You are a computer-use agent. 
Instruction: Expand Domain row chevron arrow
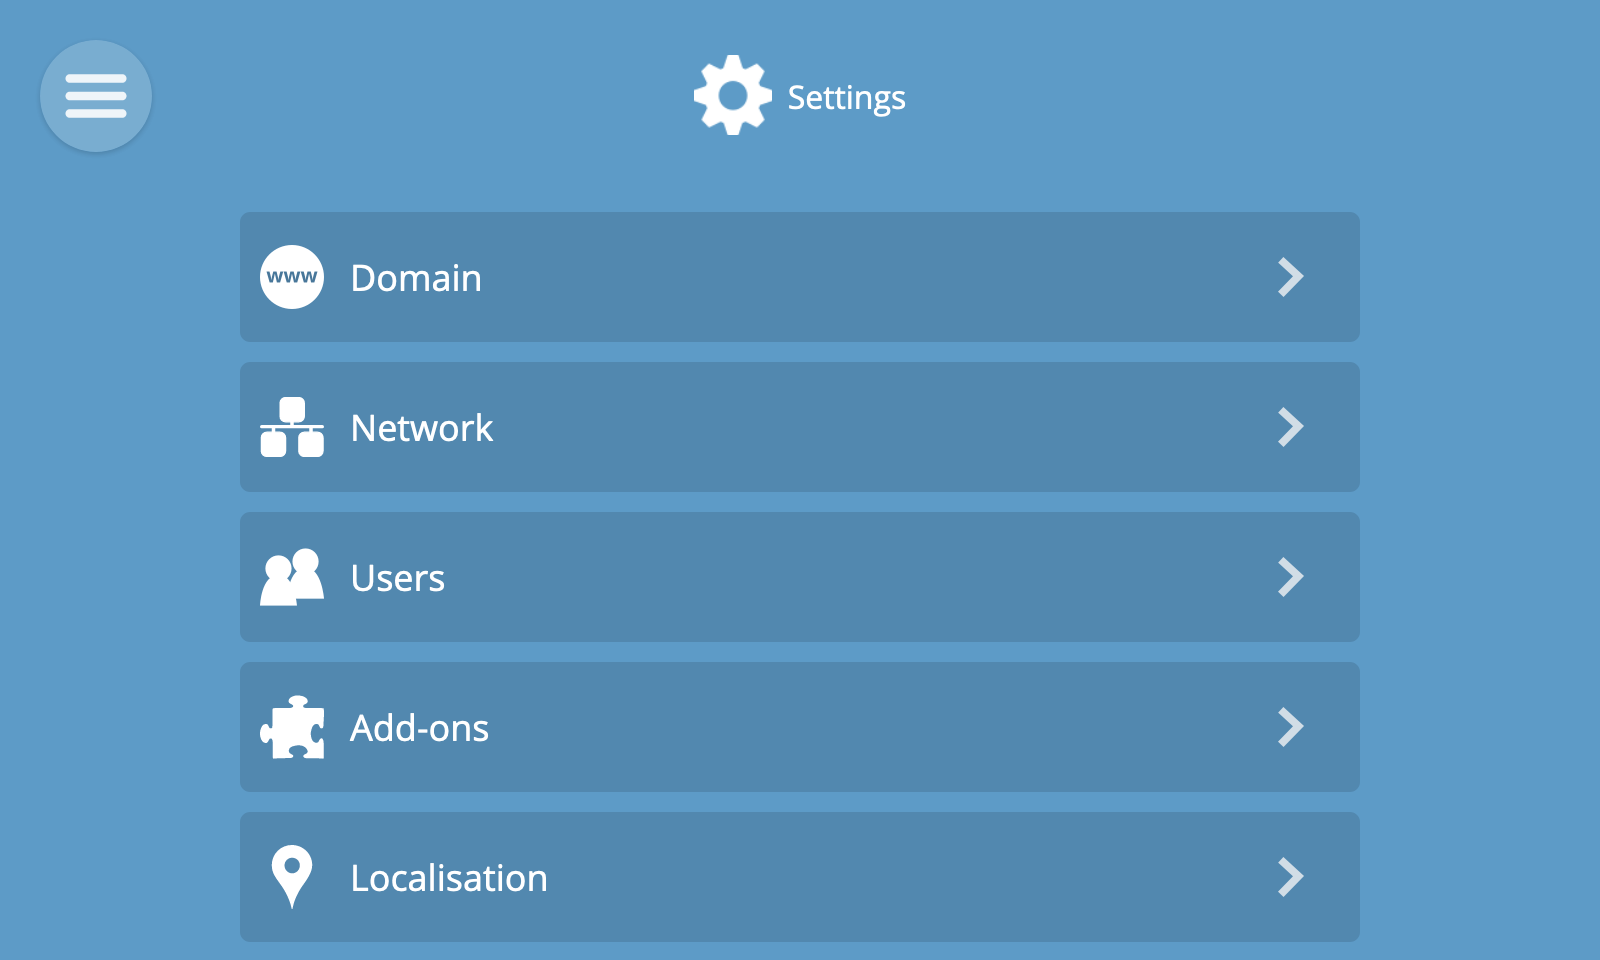coord(1291,277)
